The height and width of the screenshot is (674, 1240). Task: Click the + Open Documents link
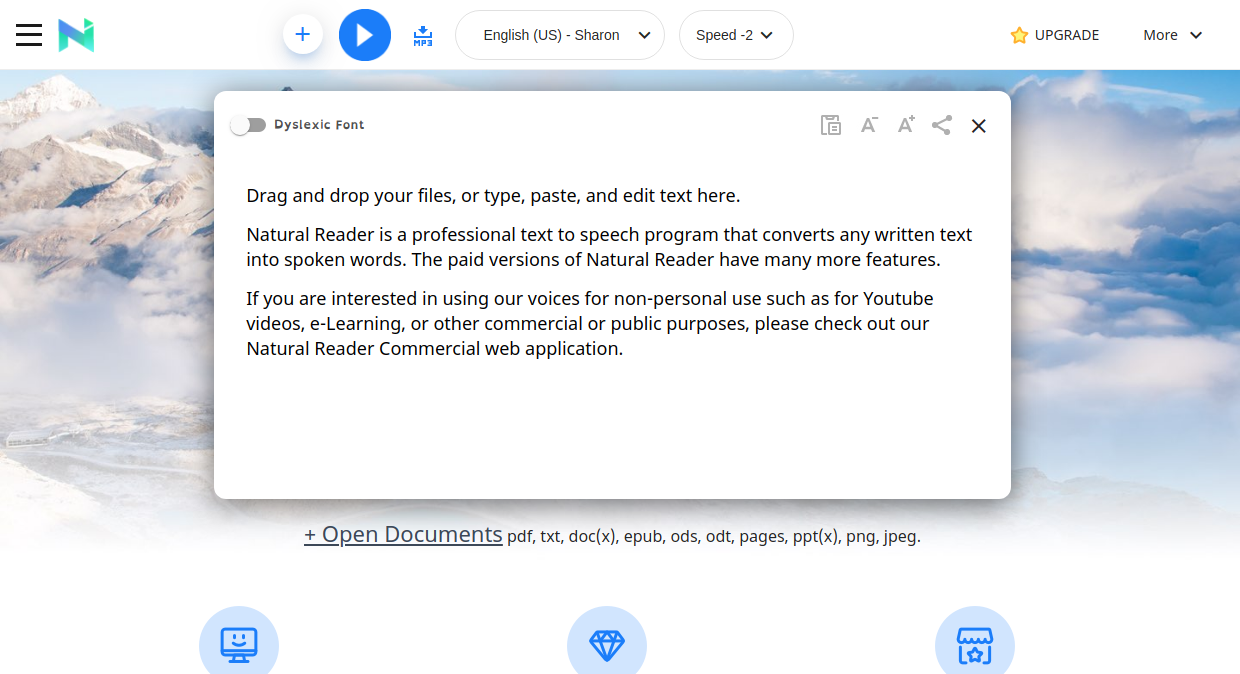click(x=403, y=534)
